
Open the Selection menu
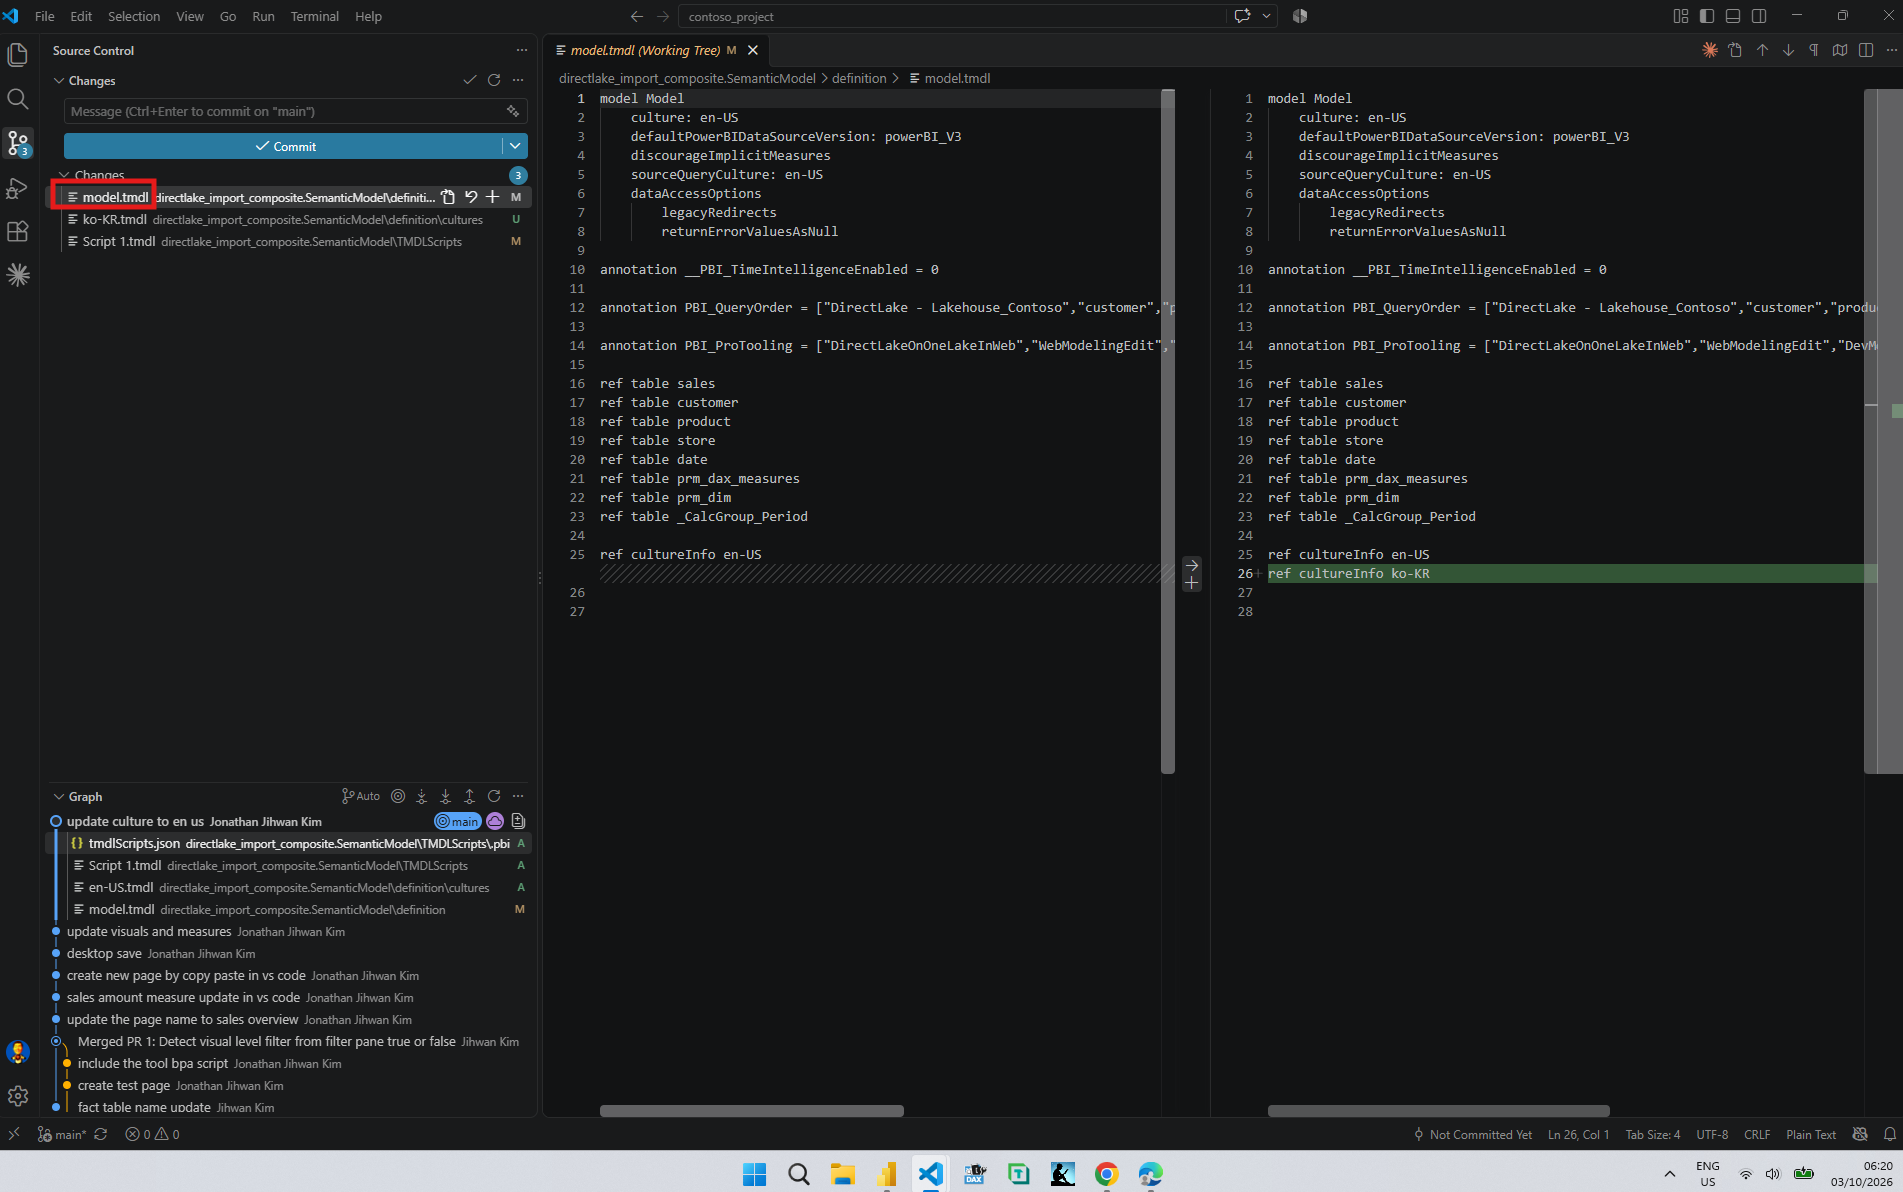pyautogui.click(x=134, y=16)
